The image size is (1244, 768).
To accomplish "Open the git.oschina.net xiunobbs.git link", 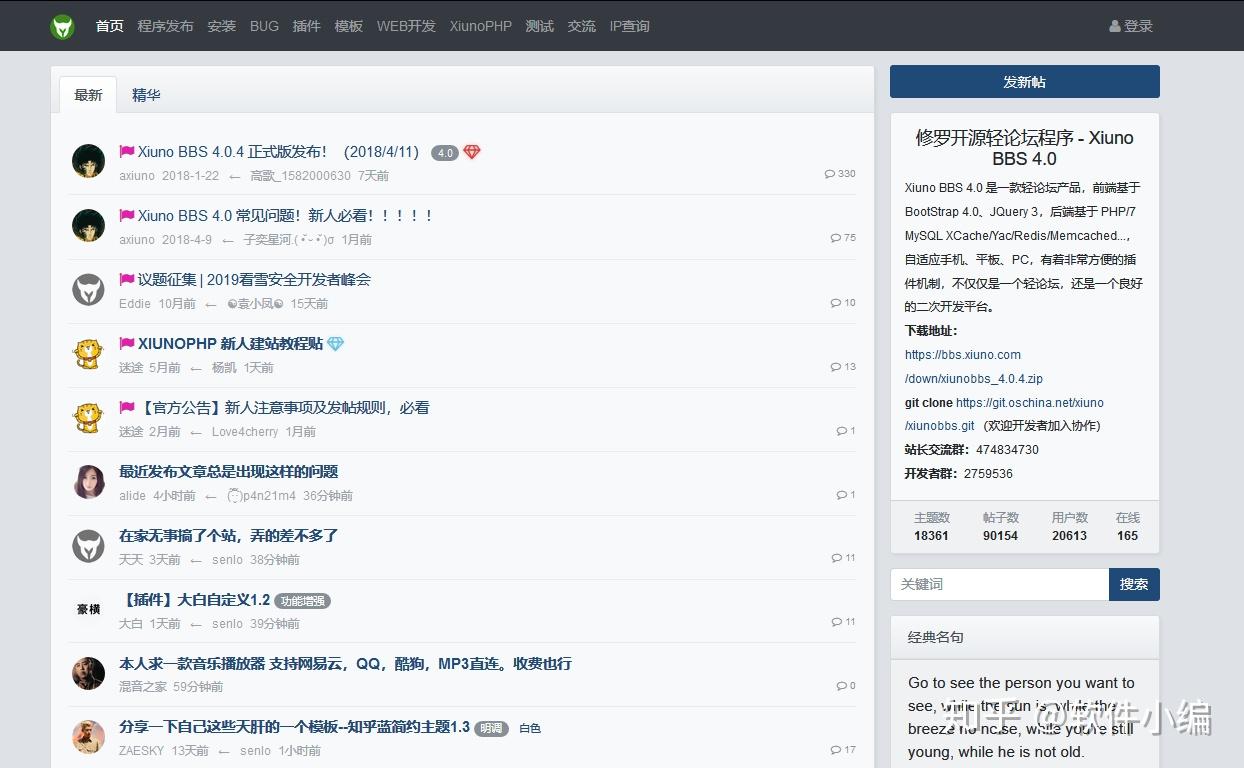I will click(x=1004, y=414).
